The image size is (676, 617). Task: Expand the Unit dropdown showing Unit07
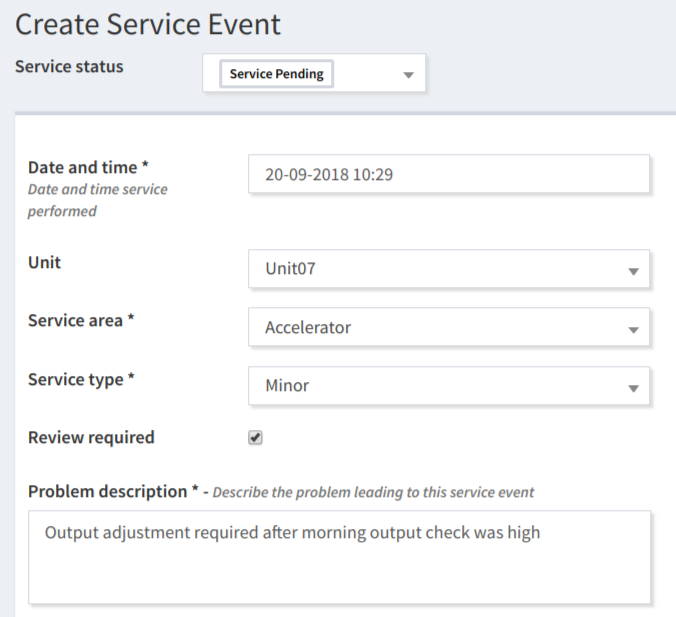[x=449, y=269]
